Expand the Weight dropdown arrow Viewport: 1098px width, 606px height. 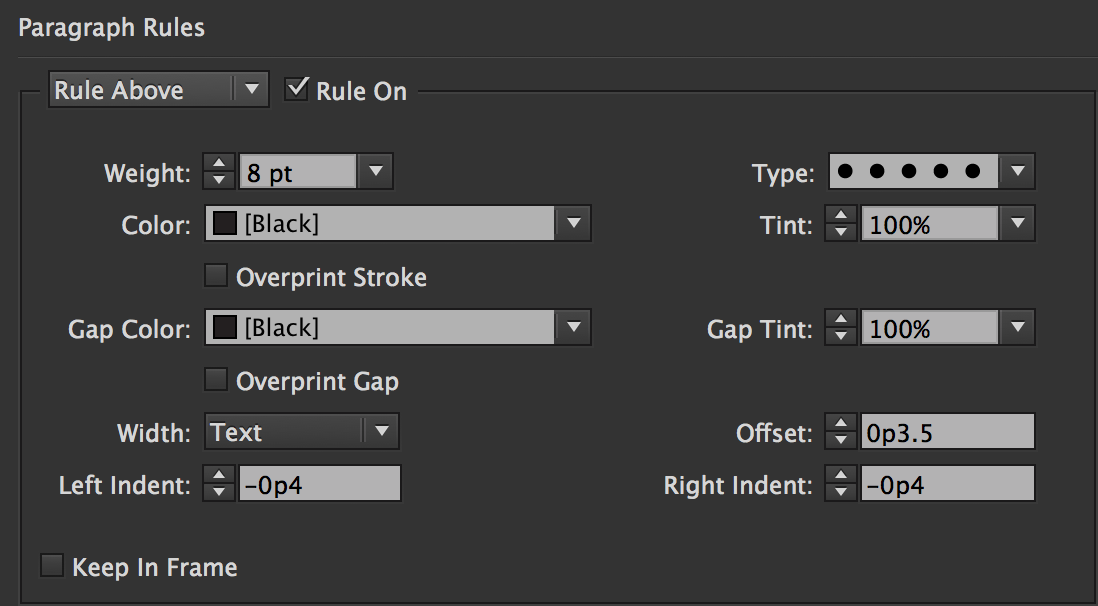[376, 172]
